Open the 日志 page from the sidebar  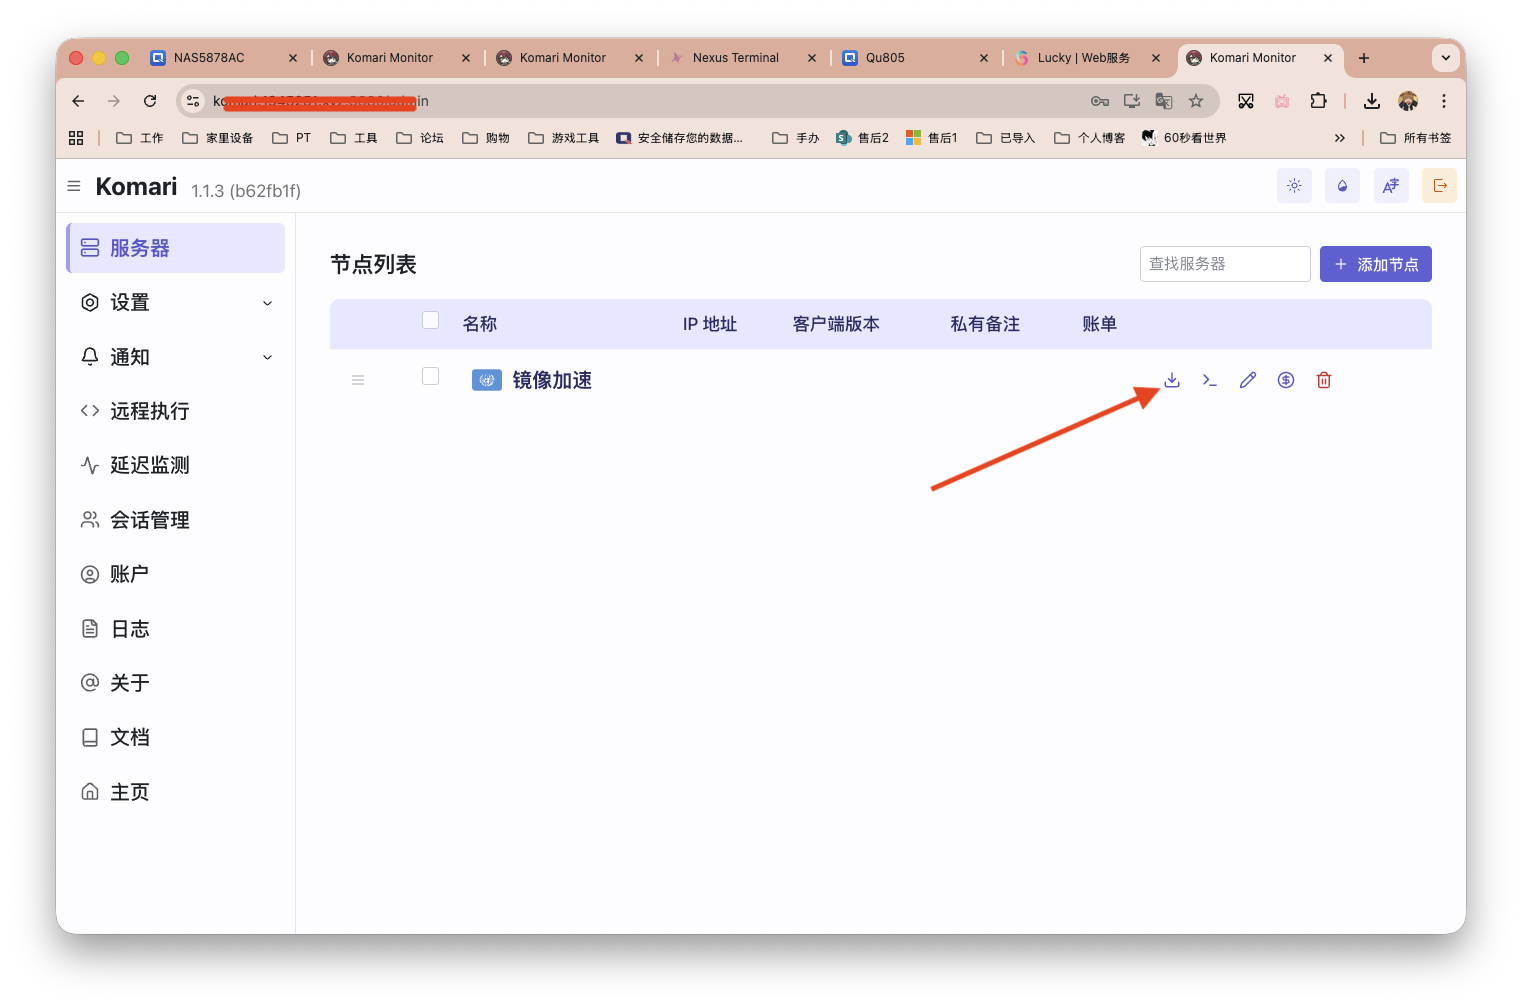(131, 628)
